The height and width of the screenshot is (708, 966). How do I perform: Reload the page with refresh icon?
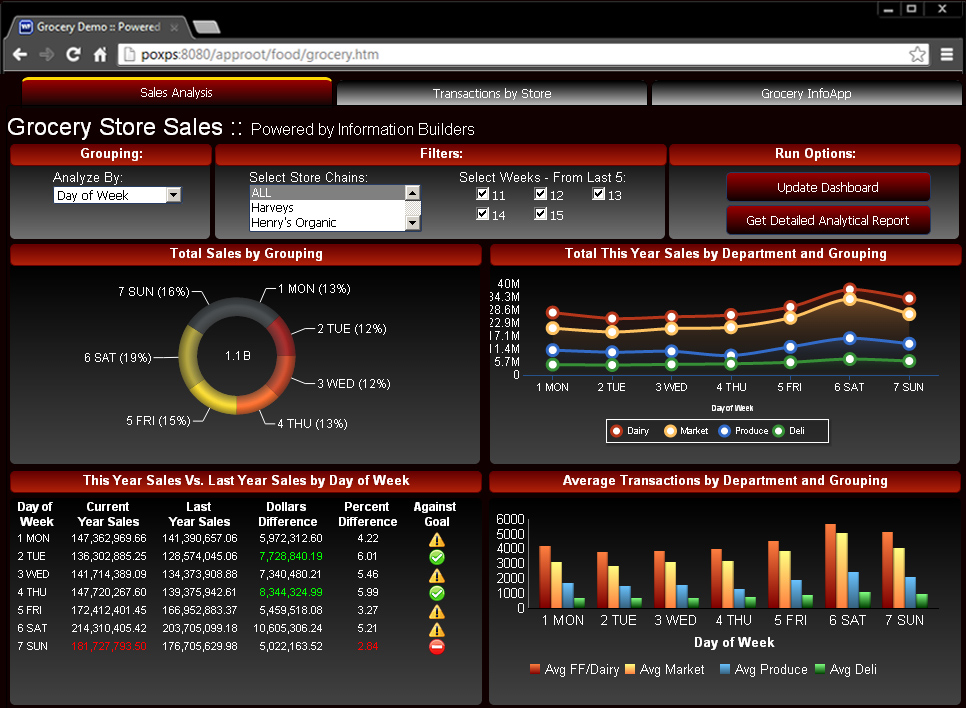tap(73, 54)
